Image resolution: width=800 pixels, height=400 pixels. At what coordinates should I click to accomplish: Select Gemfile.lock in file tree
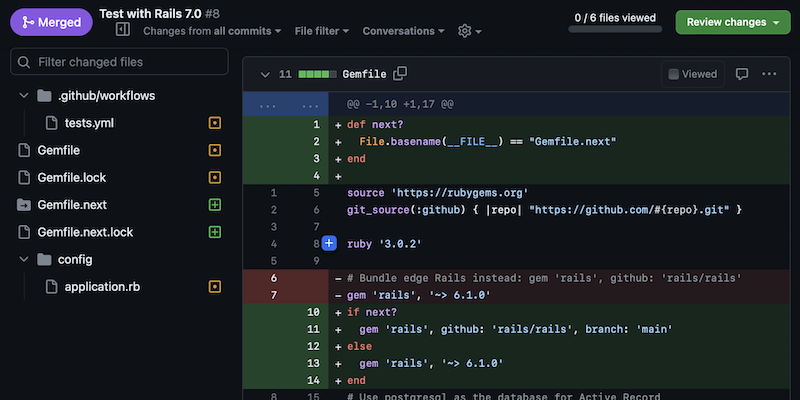tap(72, 178)
